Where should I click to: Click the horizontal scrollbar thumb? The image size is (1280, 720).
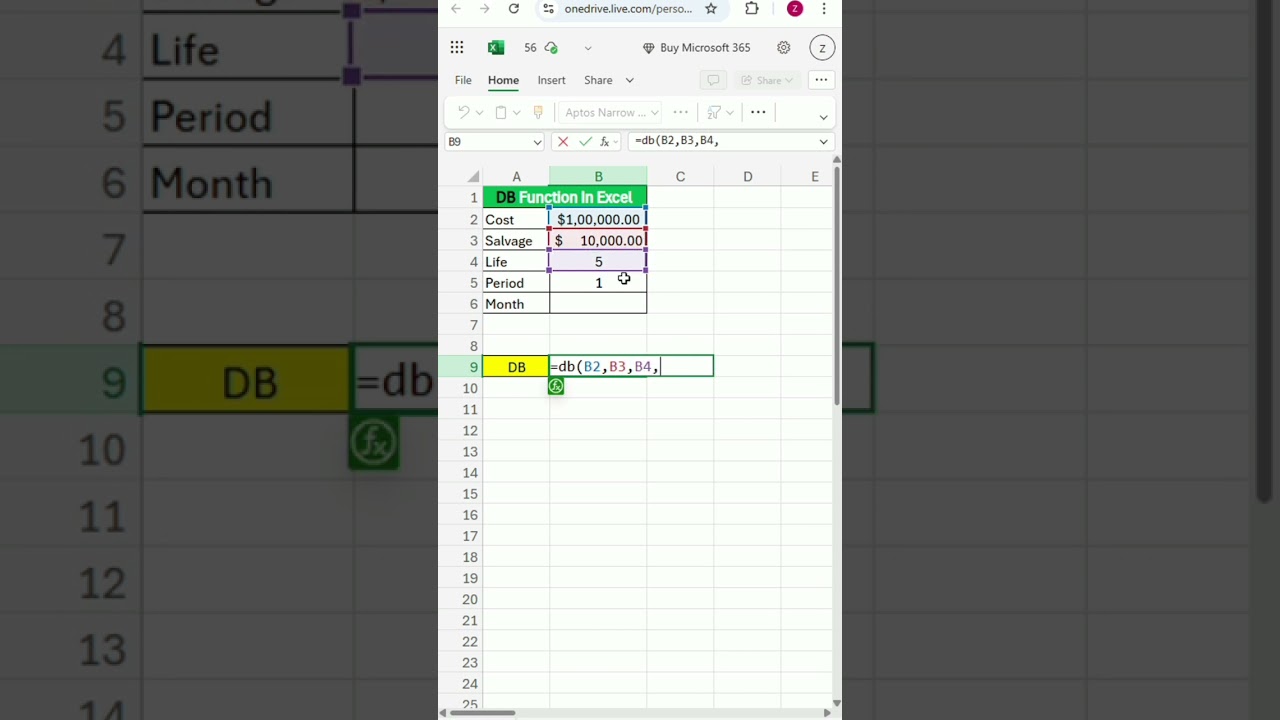point(482,713)
